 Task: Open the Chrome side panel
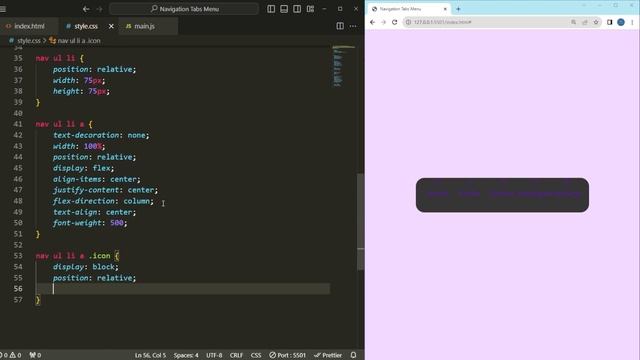pos(609,22)
